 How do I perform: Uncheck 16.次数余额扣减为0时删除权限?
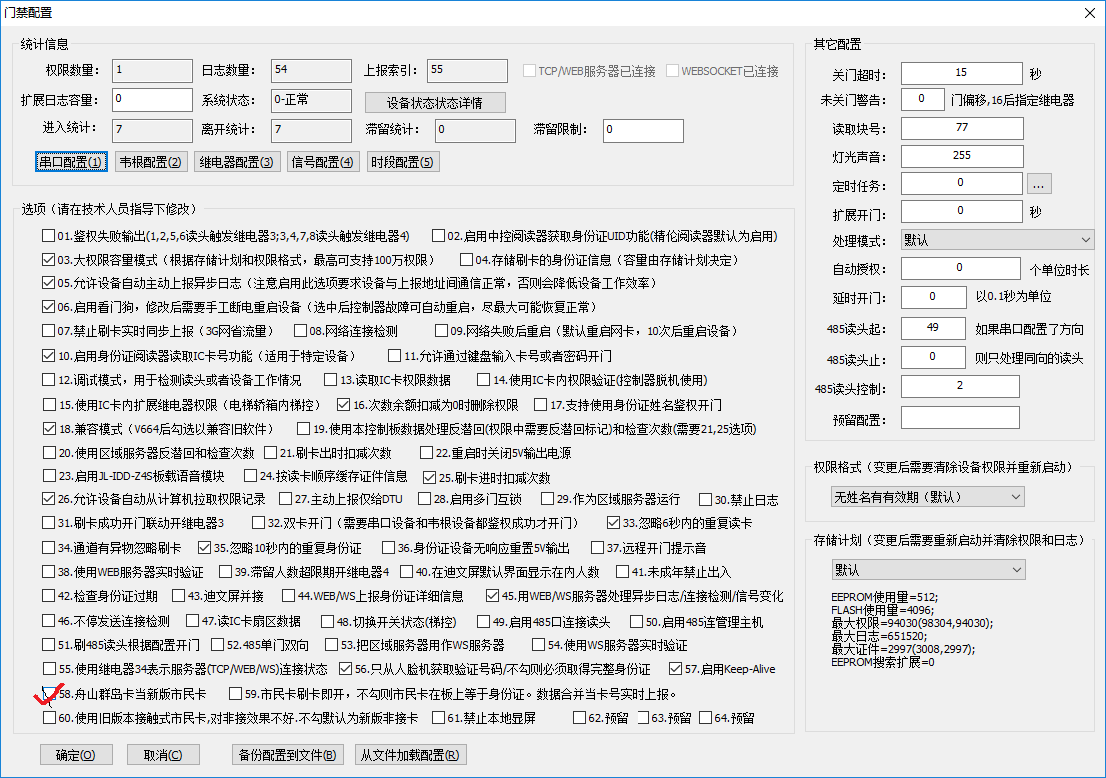(x=344, y=405)
